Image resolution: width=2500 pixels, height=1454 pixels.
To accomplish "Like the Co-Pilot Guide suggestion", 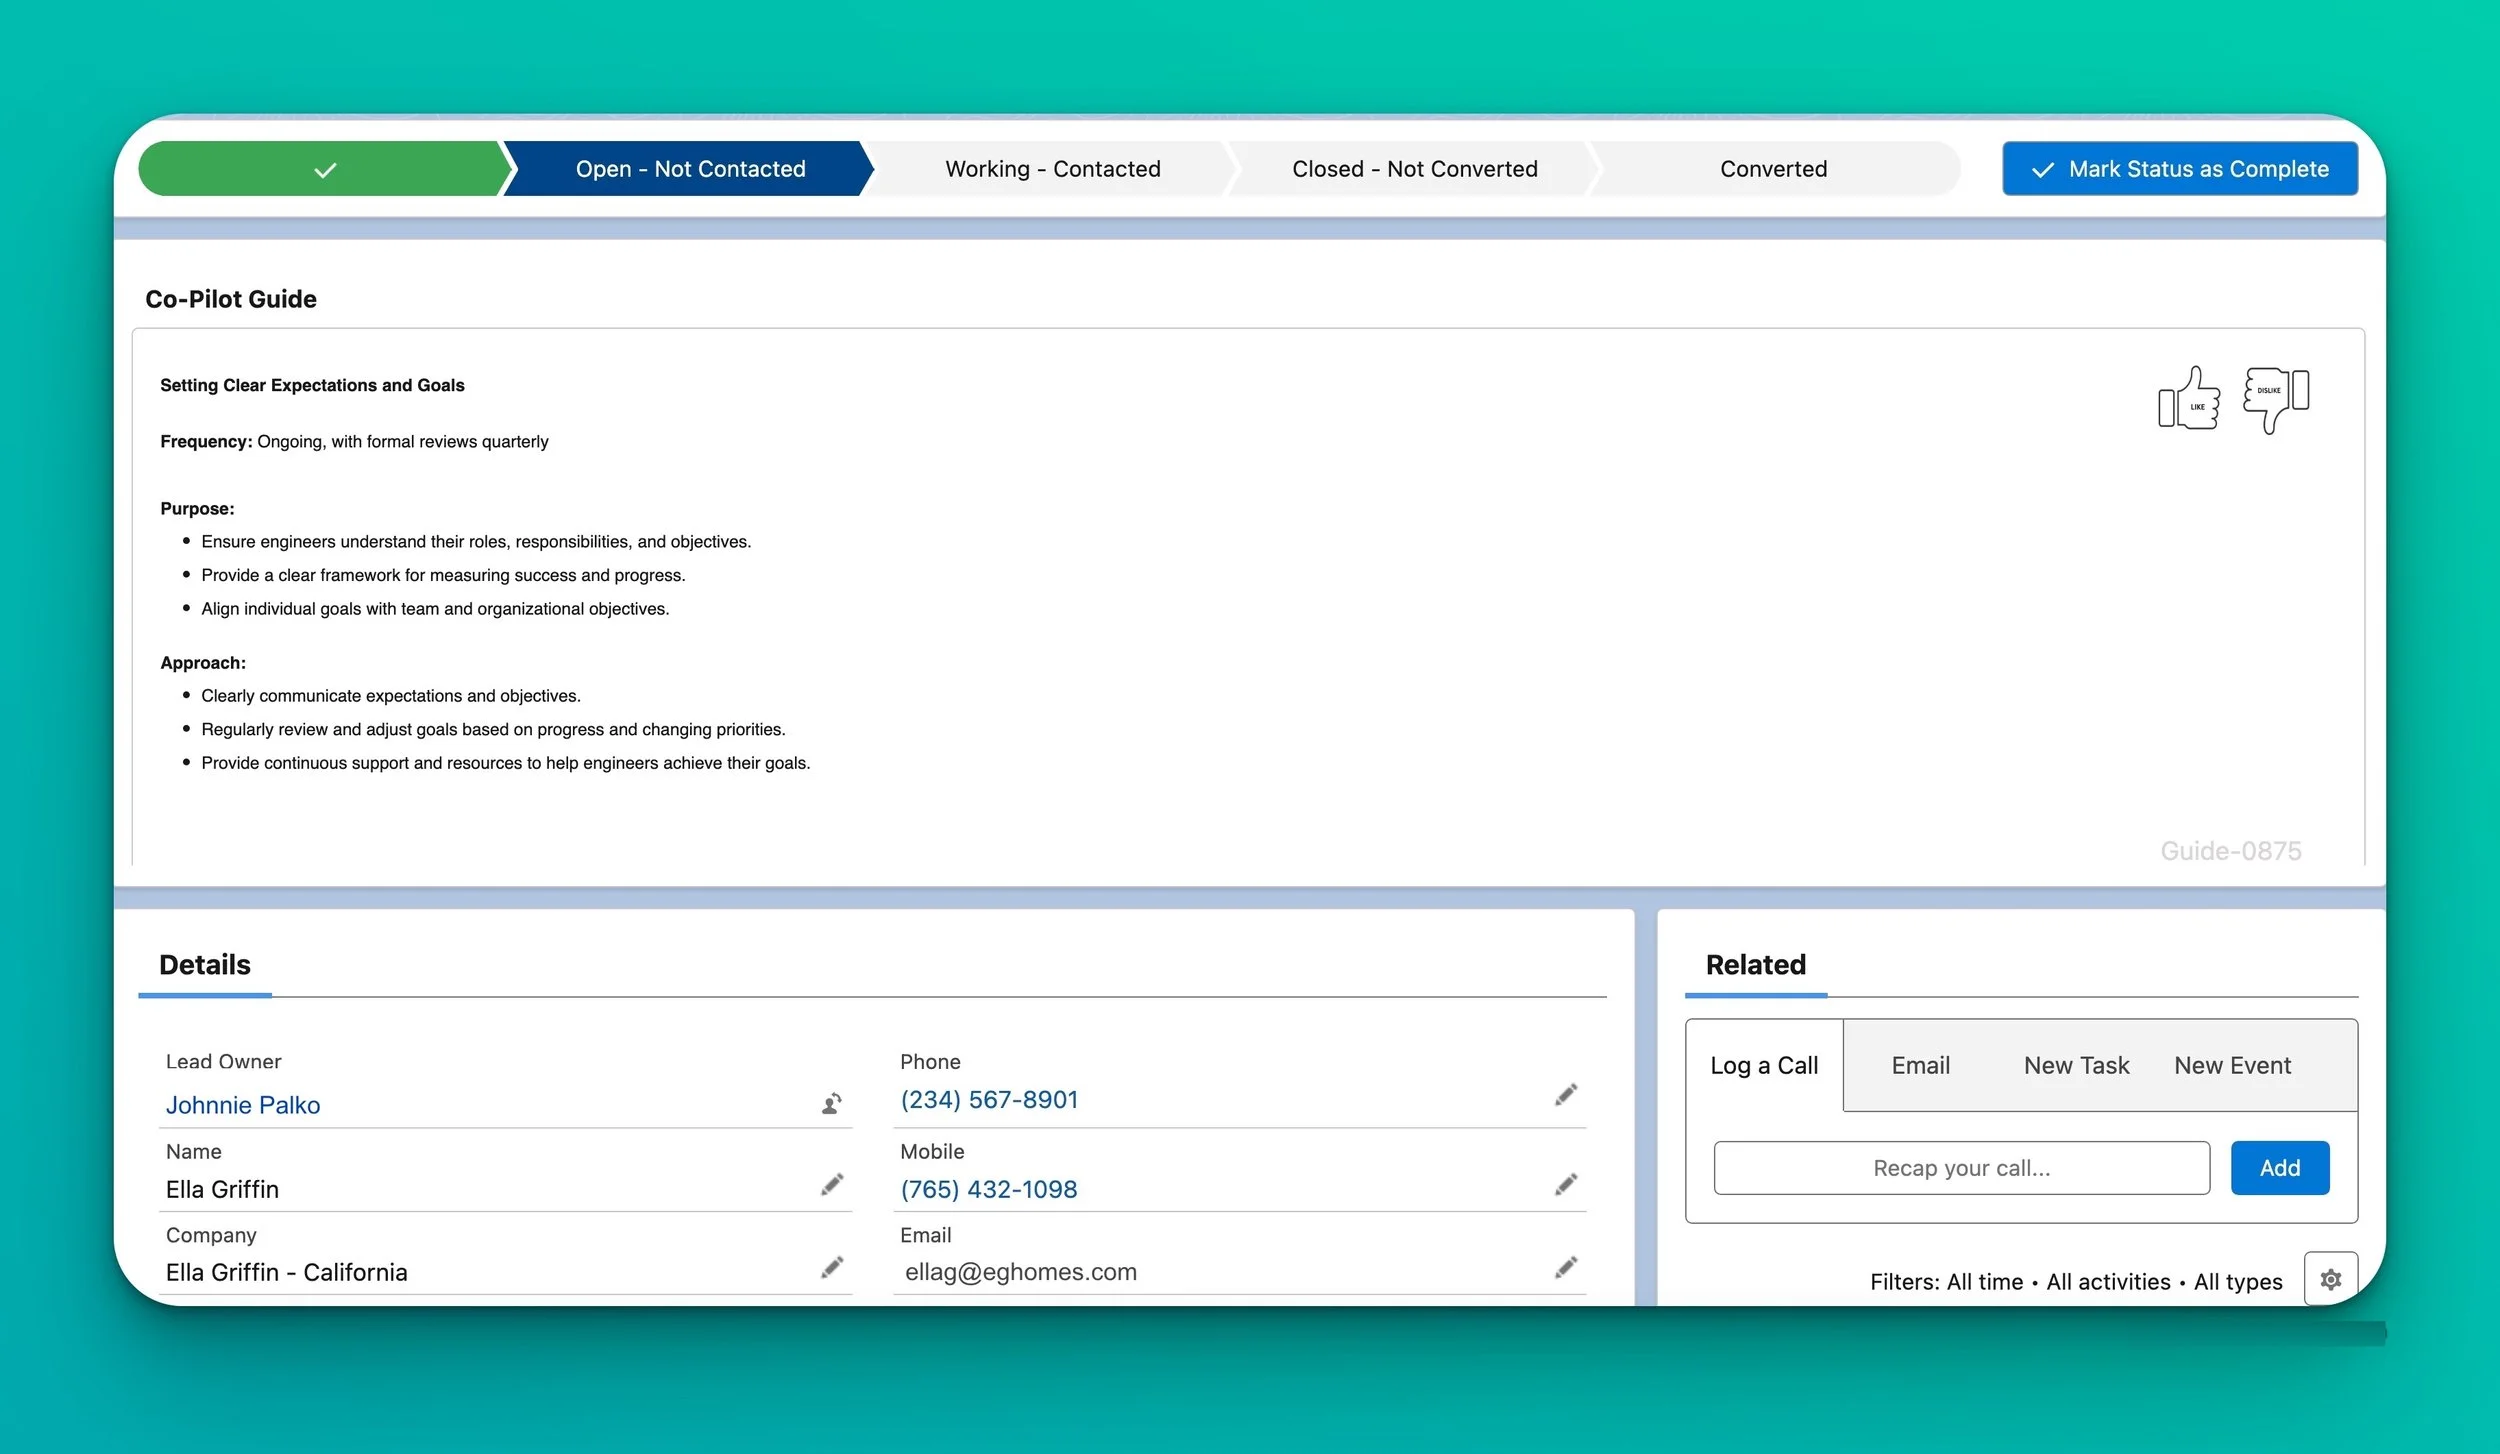I will 2189,400.
